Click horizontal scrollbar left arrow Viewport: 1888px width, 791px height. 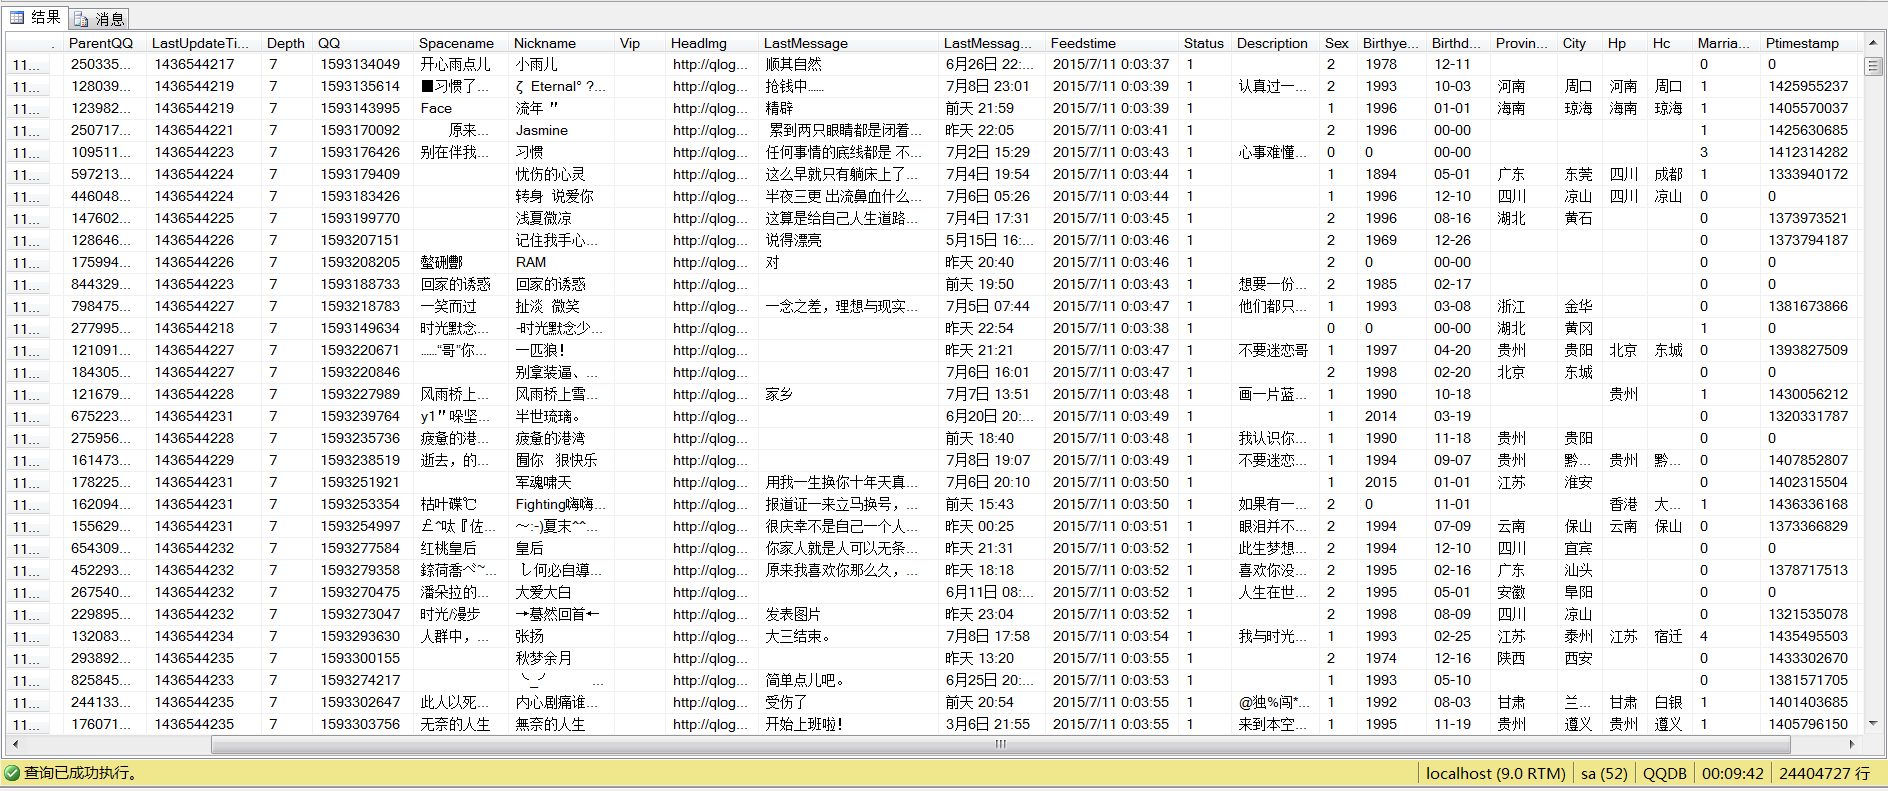(13, 745)
